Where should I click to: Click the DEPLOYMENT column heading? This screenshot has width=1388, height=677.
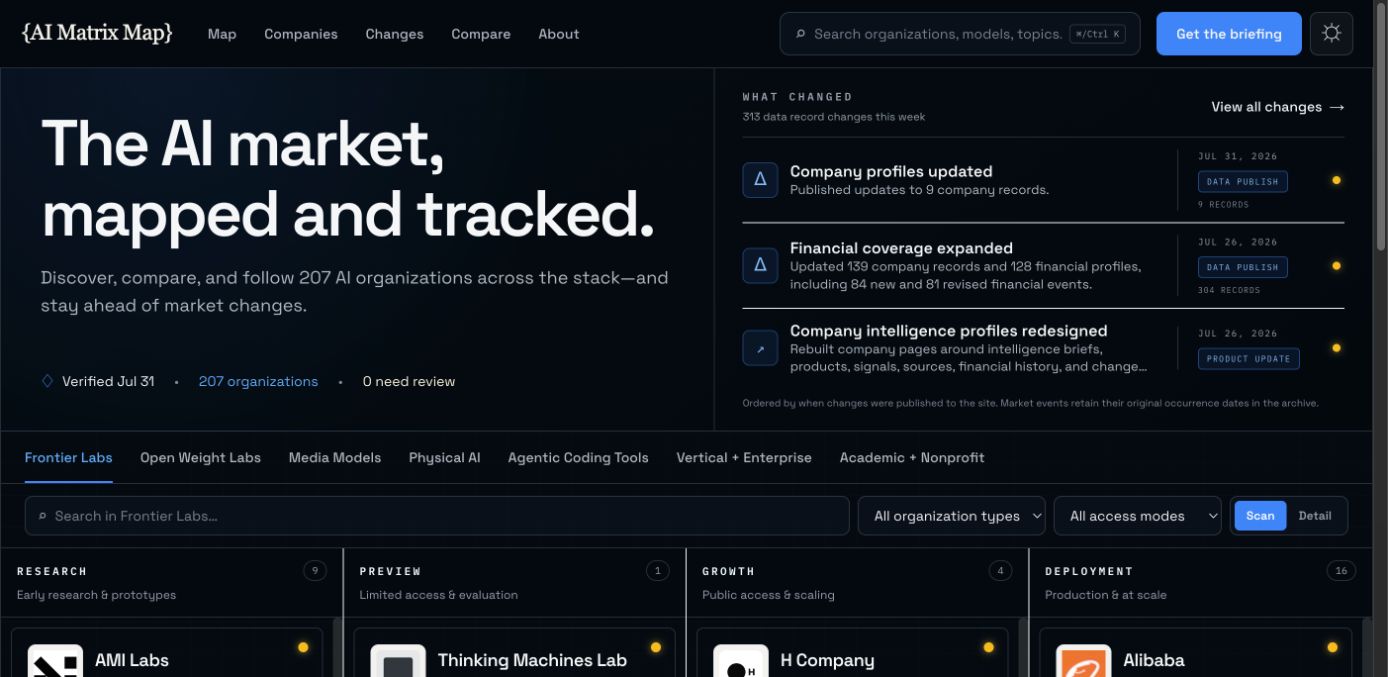(1089, 571)
